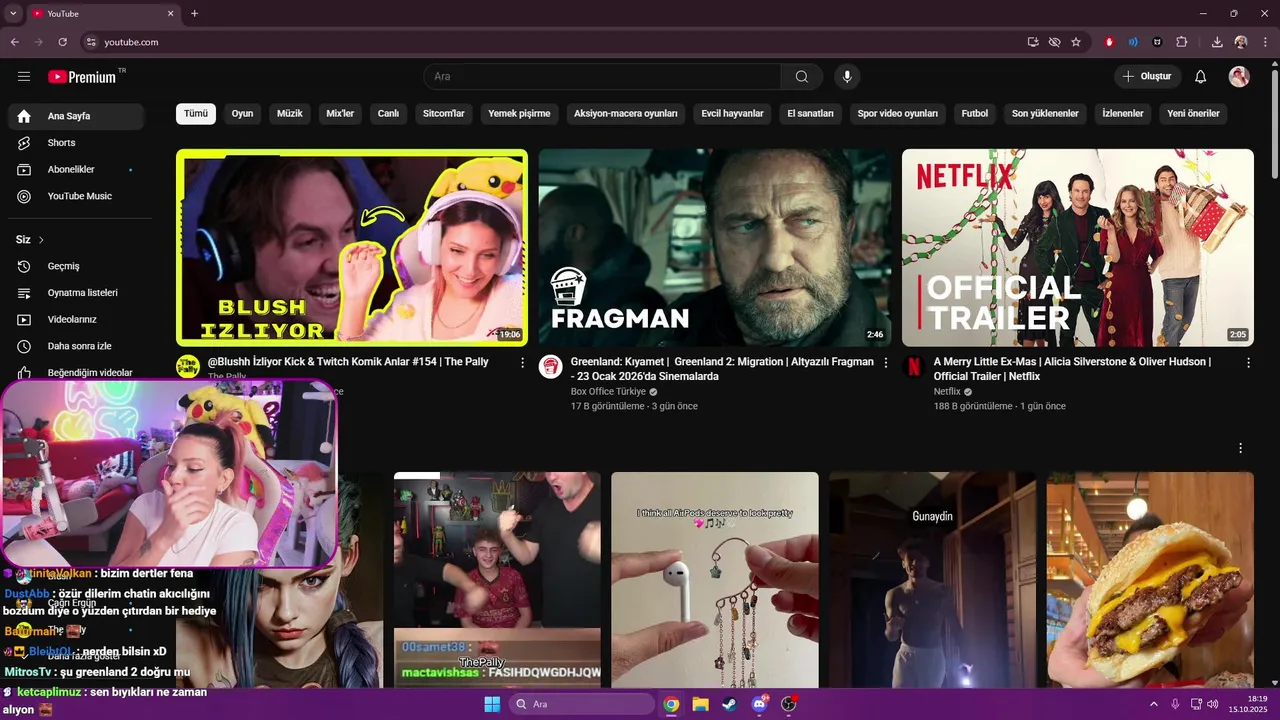Start voice search with microphone icon
1280x720 pixels.
[x=847, y=77]
